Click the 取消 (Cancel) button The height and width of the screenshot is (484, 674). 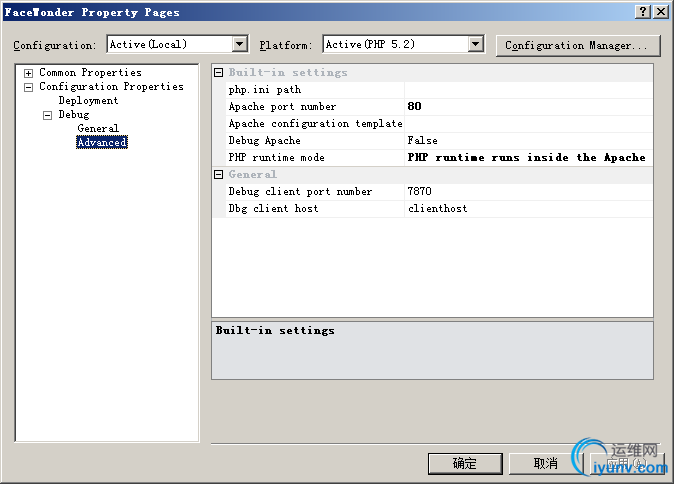[x=545, y=464]
